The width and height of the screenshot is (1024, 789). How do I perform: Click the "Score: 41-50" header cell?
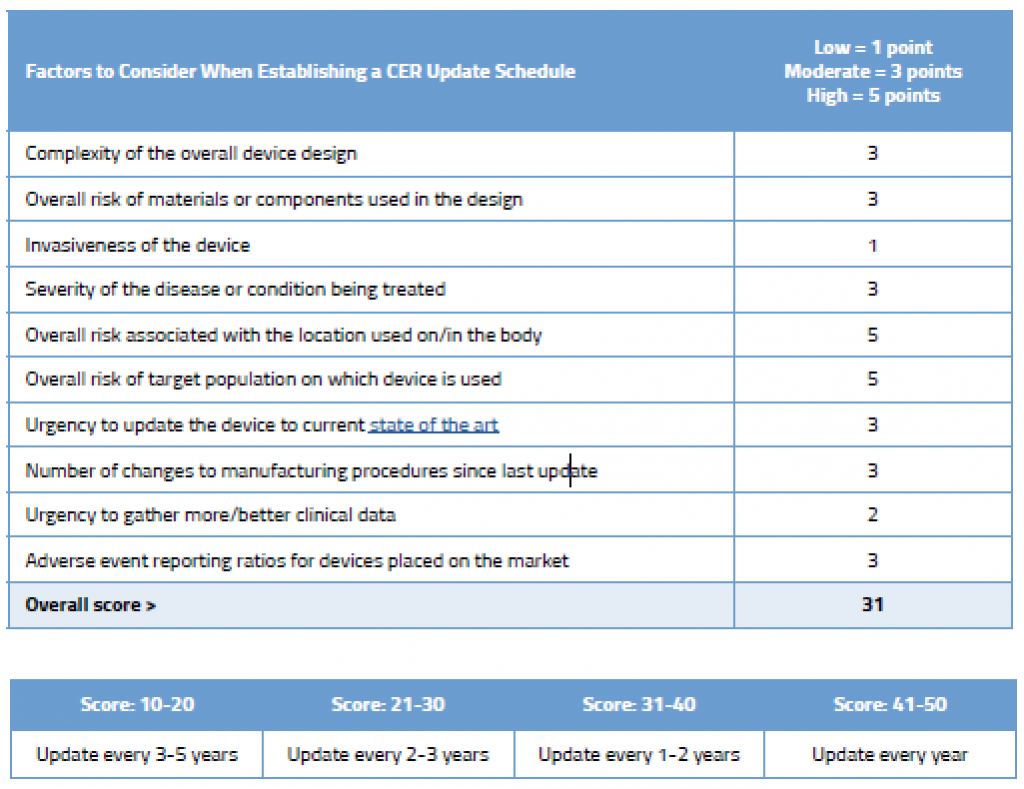(889, 705)
